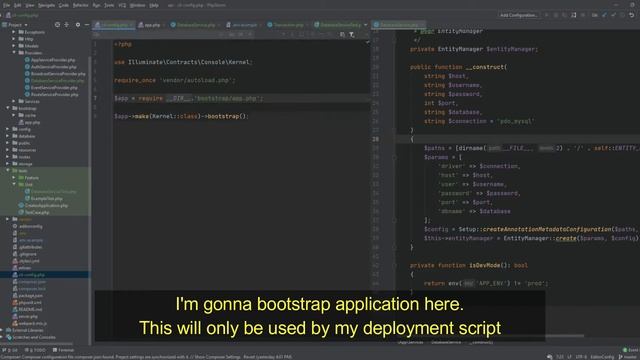
Task: Expand the database folder
Action: coord(8,136)
